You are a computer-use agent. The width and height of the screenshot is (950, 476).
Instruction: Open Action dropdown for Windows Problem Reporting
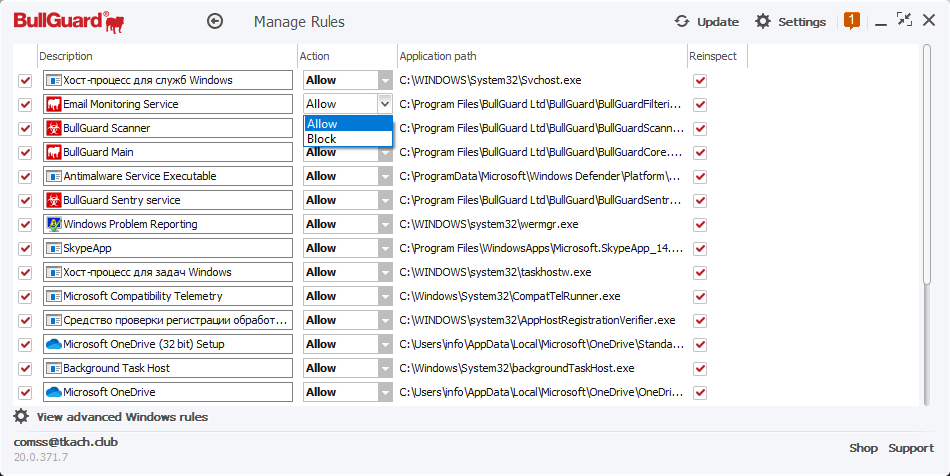click(x=385, y=224)
